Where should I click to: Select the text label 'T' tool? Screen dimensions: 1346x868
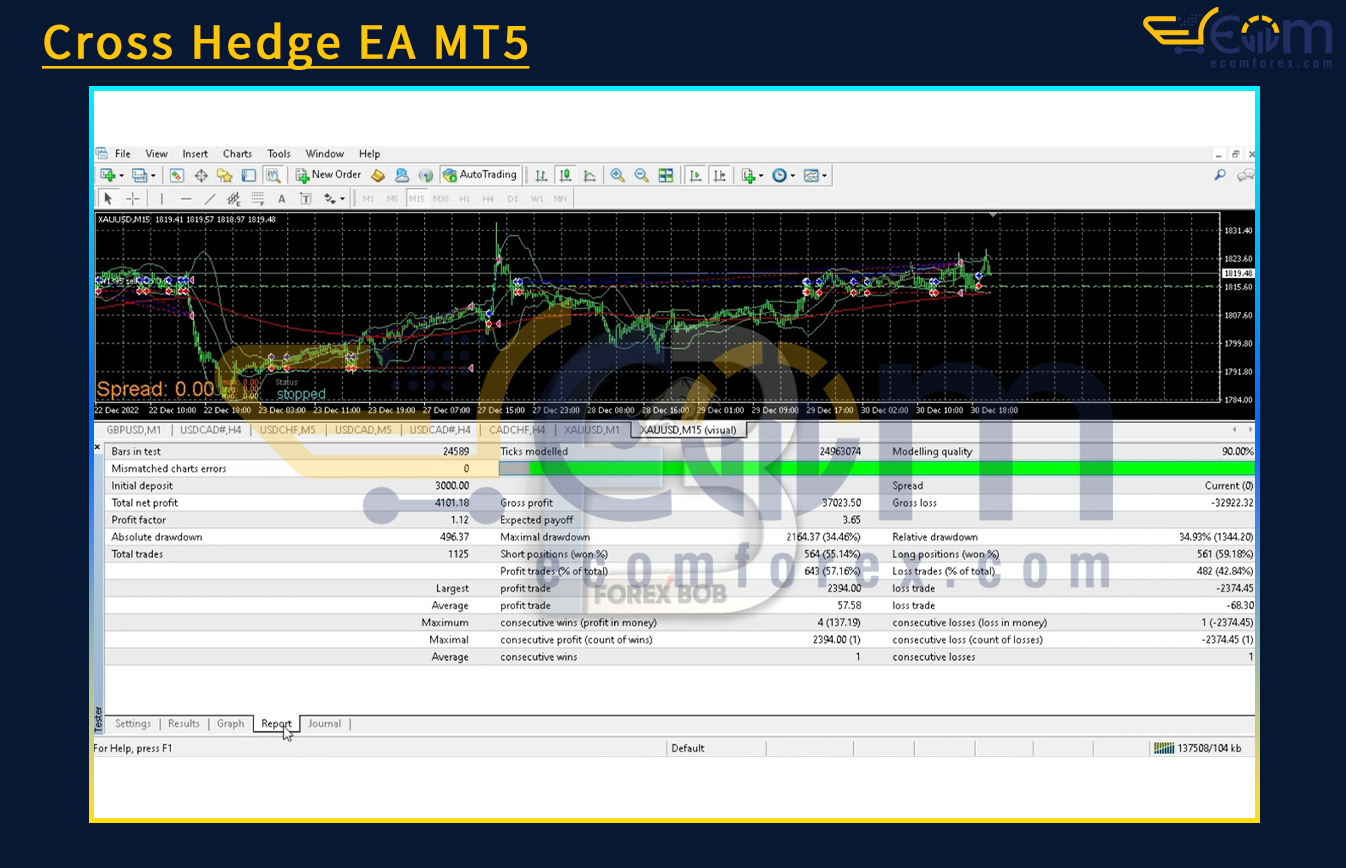(305, 198)
